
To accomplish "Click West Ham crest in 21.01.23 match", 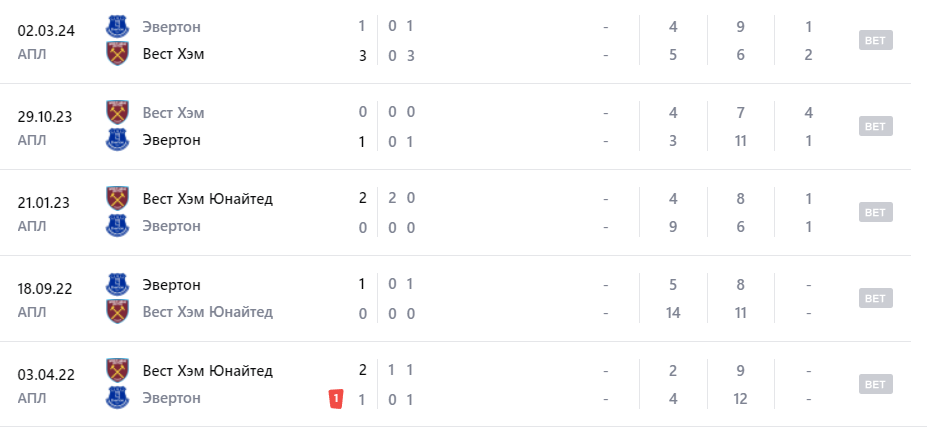I will tap(118, 198).
